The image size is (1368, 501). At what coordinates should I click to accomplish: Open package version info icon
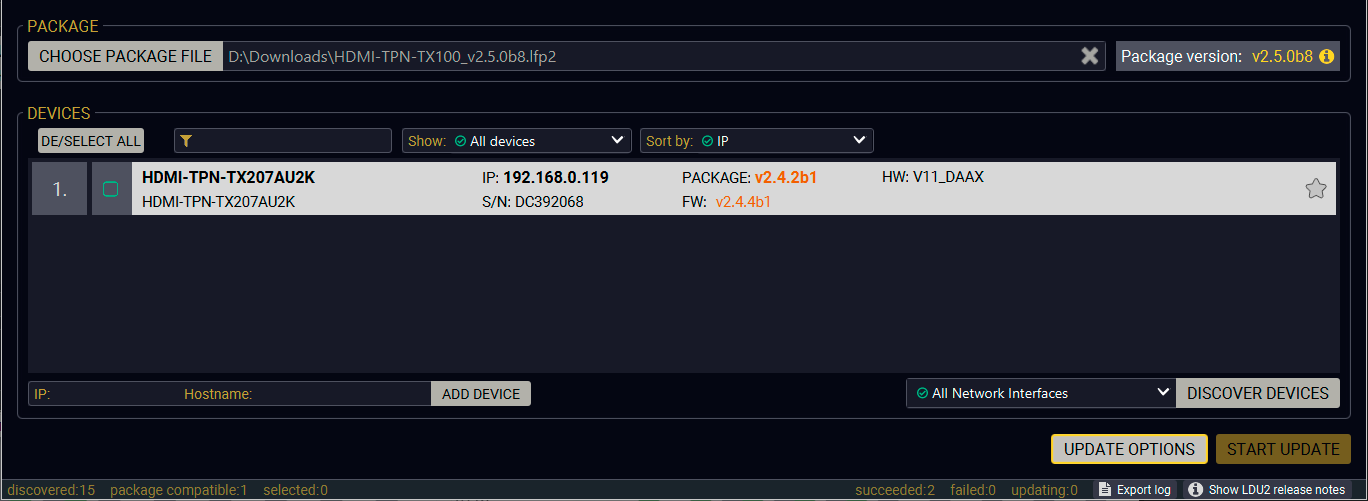click(1327, 56)
